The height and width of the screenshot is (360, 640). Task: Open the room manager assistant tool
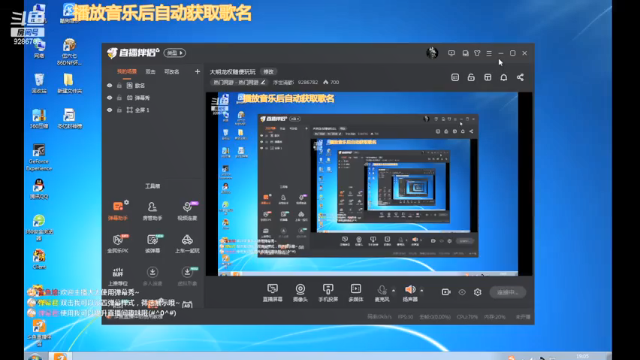[152, 210]
